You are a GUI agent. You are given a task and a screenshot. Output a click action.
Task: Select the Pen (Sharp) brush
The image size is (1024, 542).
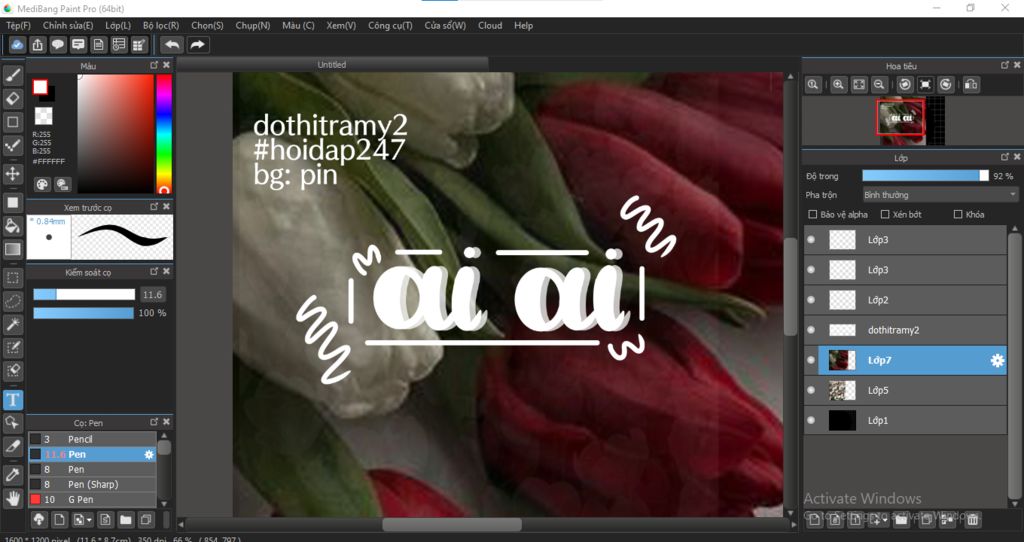pos(92,485)
